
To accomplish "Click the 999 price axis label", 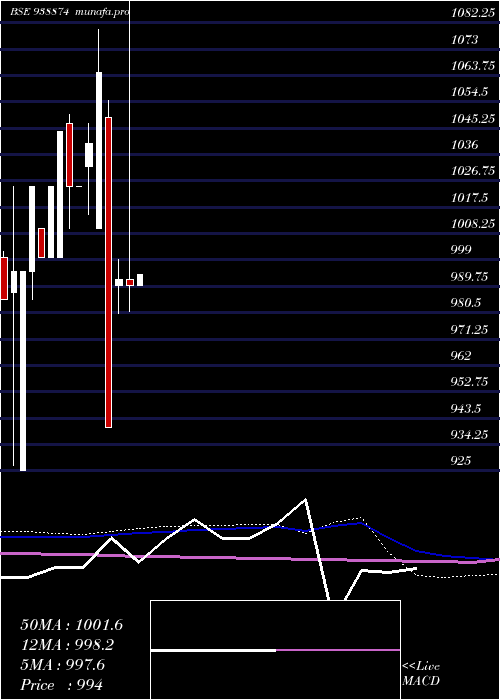I will tap(461, 250).
